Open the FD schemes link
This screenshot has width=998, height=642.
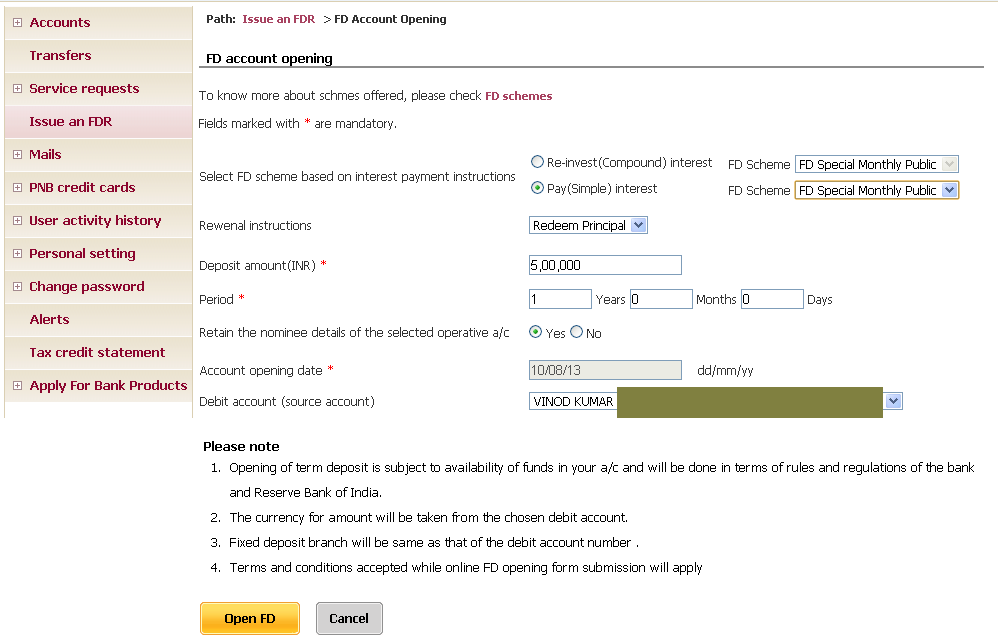(x=519, y=96)
